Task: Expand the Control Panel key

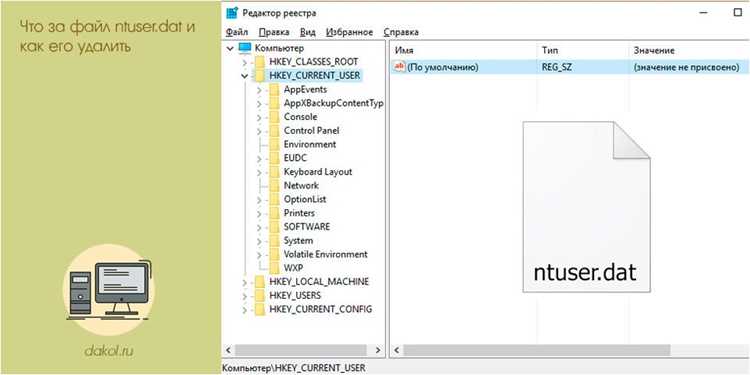Action: tap(259, 131)
